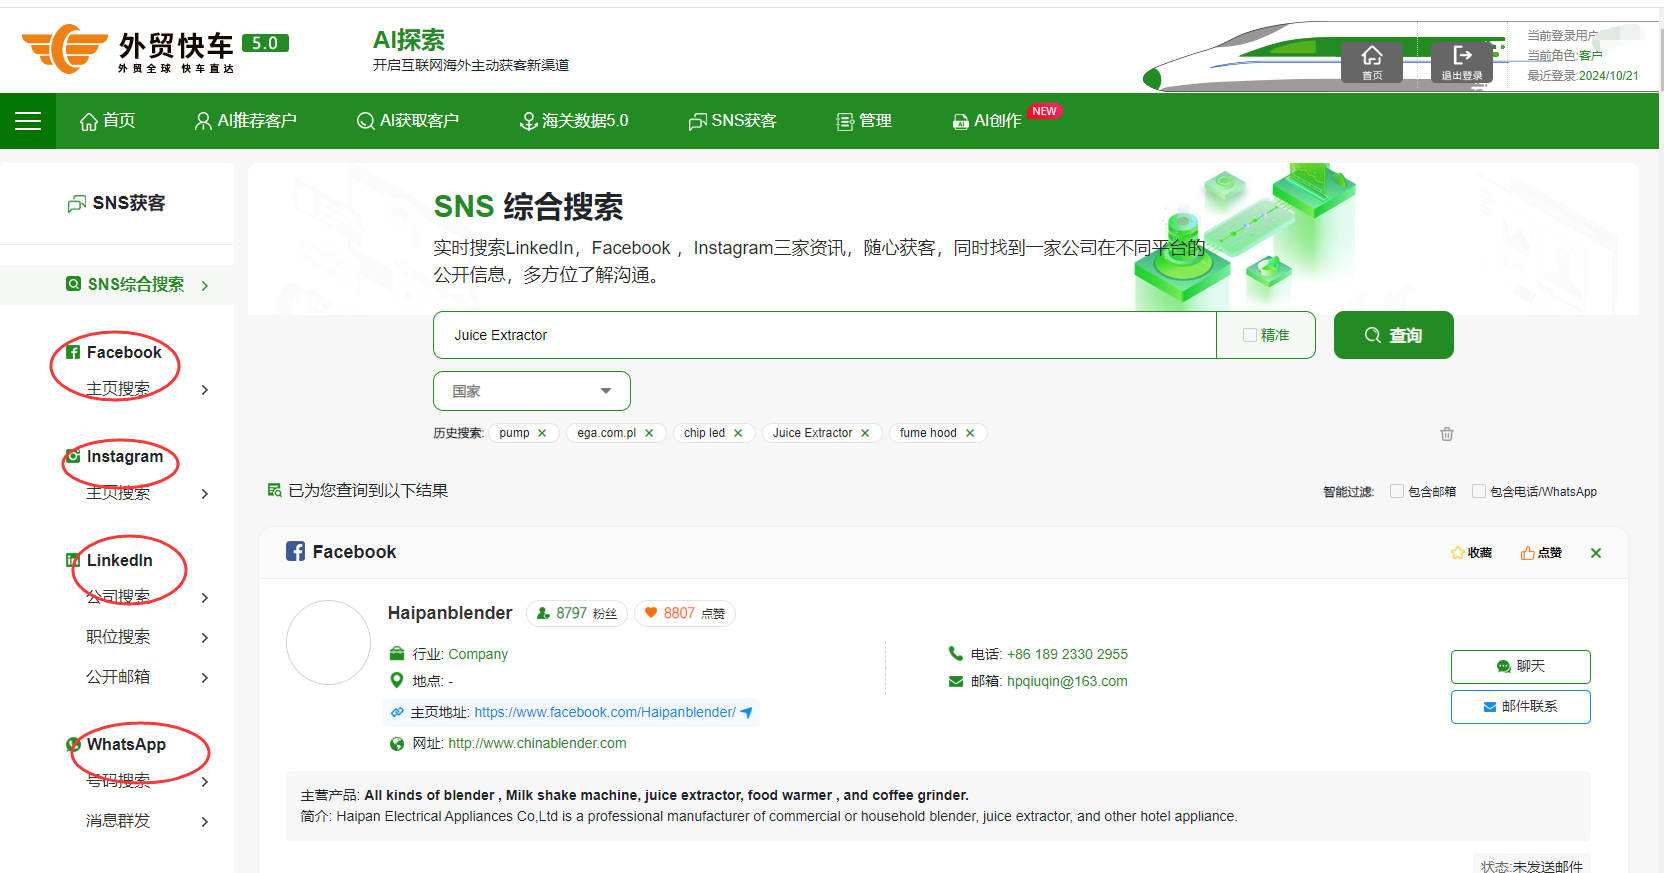Remove 'pump' from search history
This screenshot has height=873, width=1664.
coord(542,433)
